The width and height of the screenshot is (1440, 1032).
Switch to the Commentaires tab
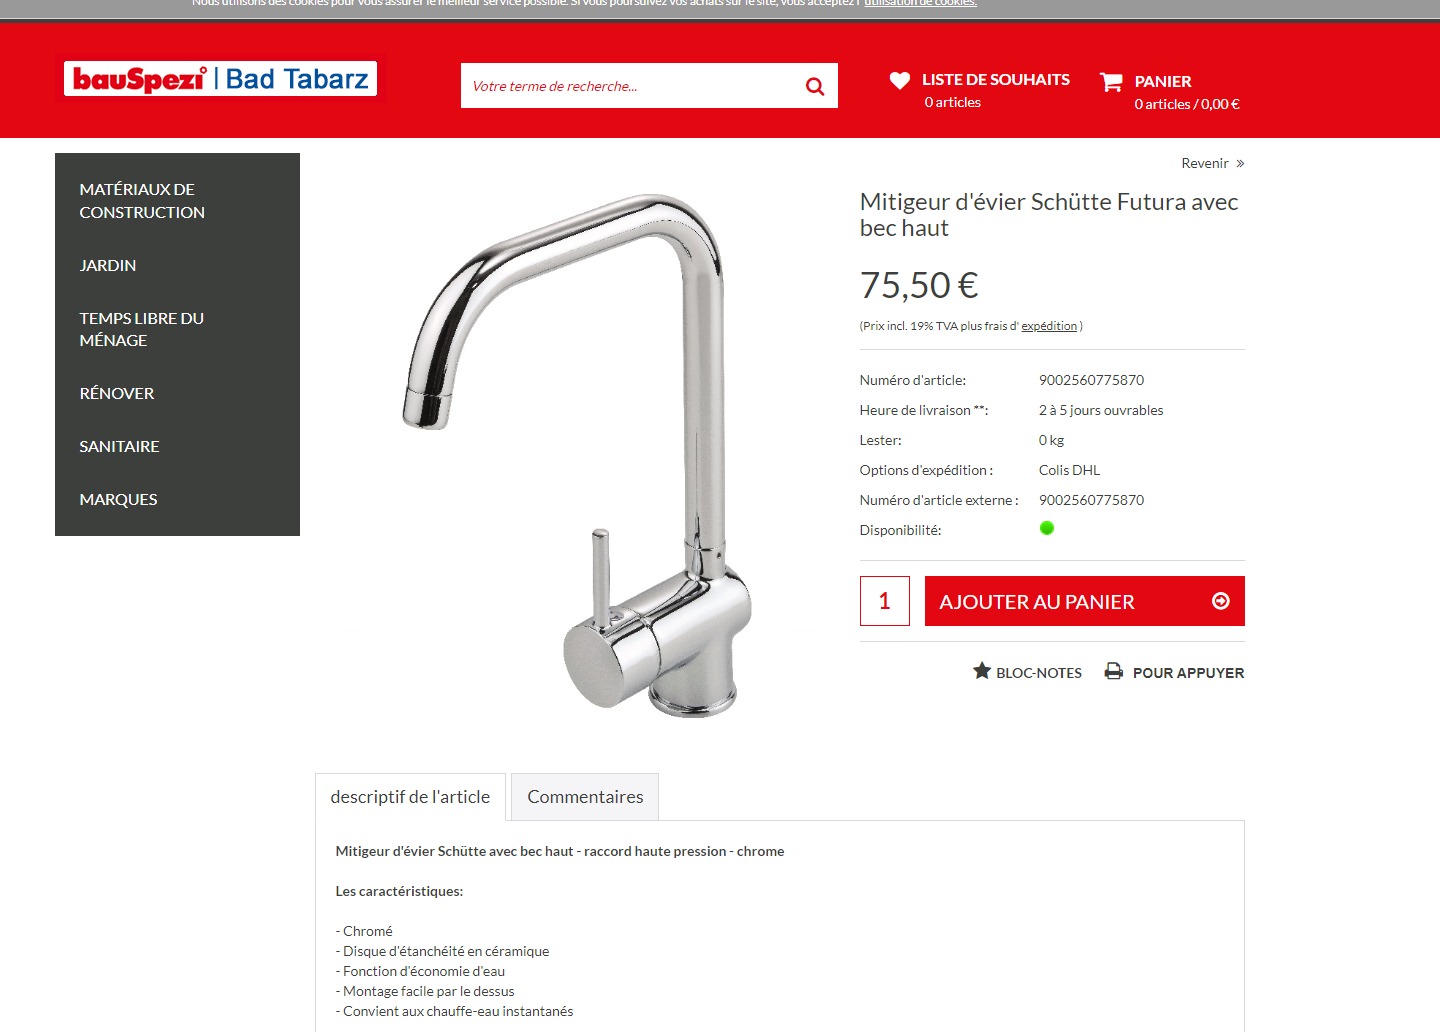[x=585, y=797]
